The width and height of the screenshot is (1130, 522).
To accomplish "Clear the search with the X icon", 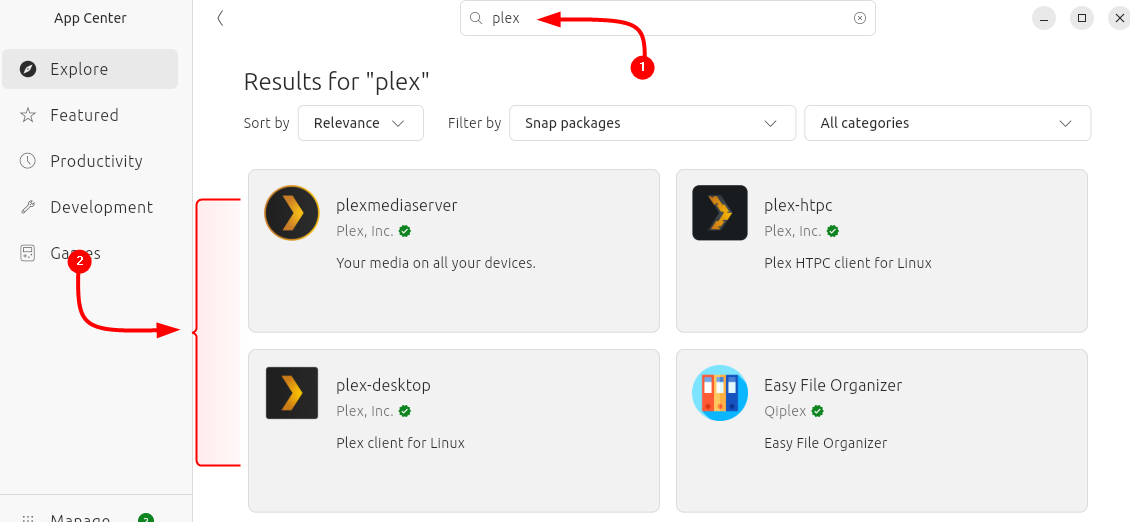I will 860,18.
